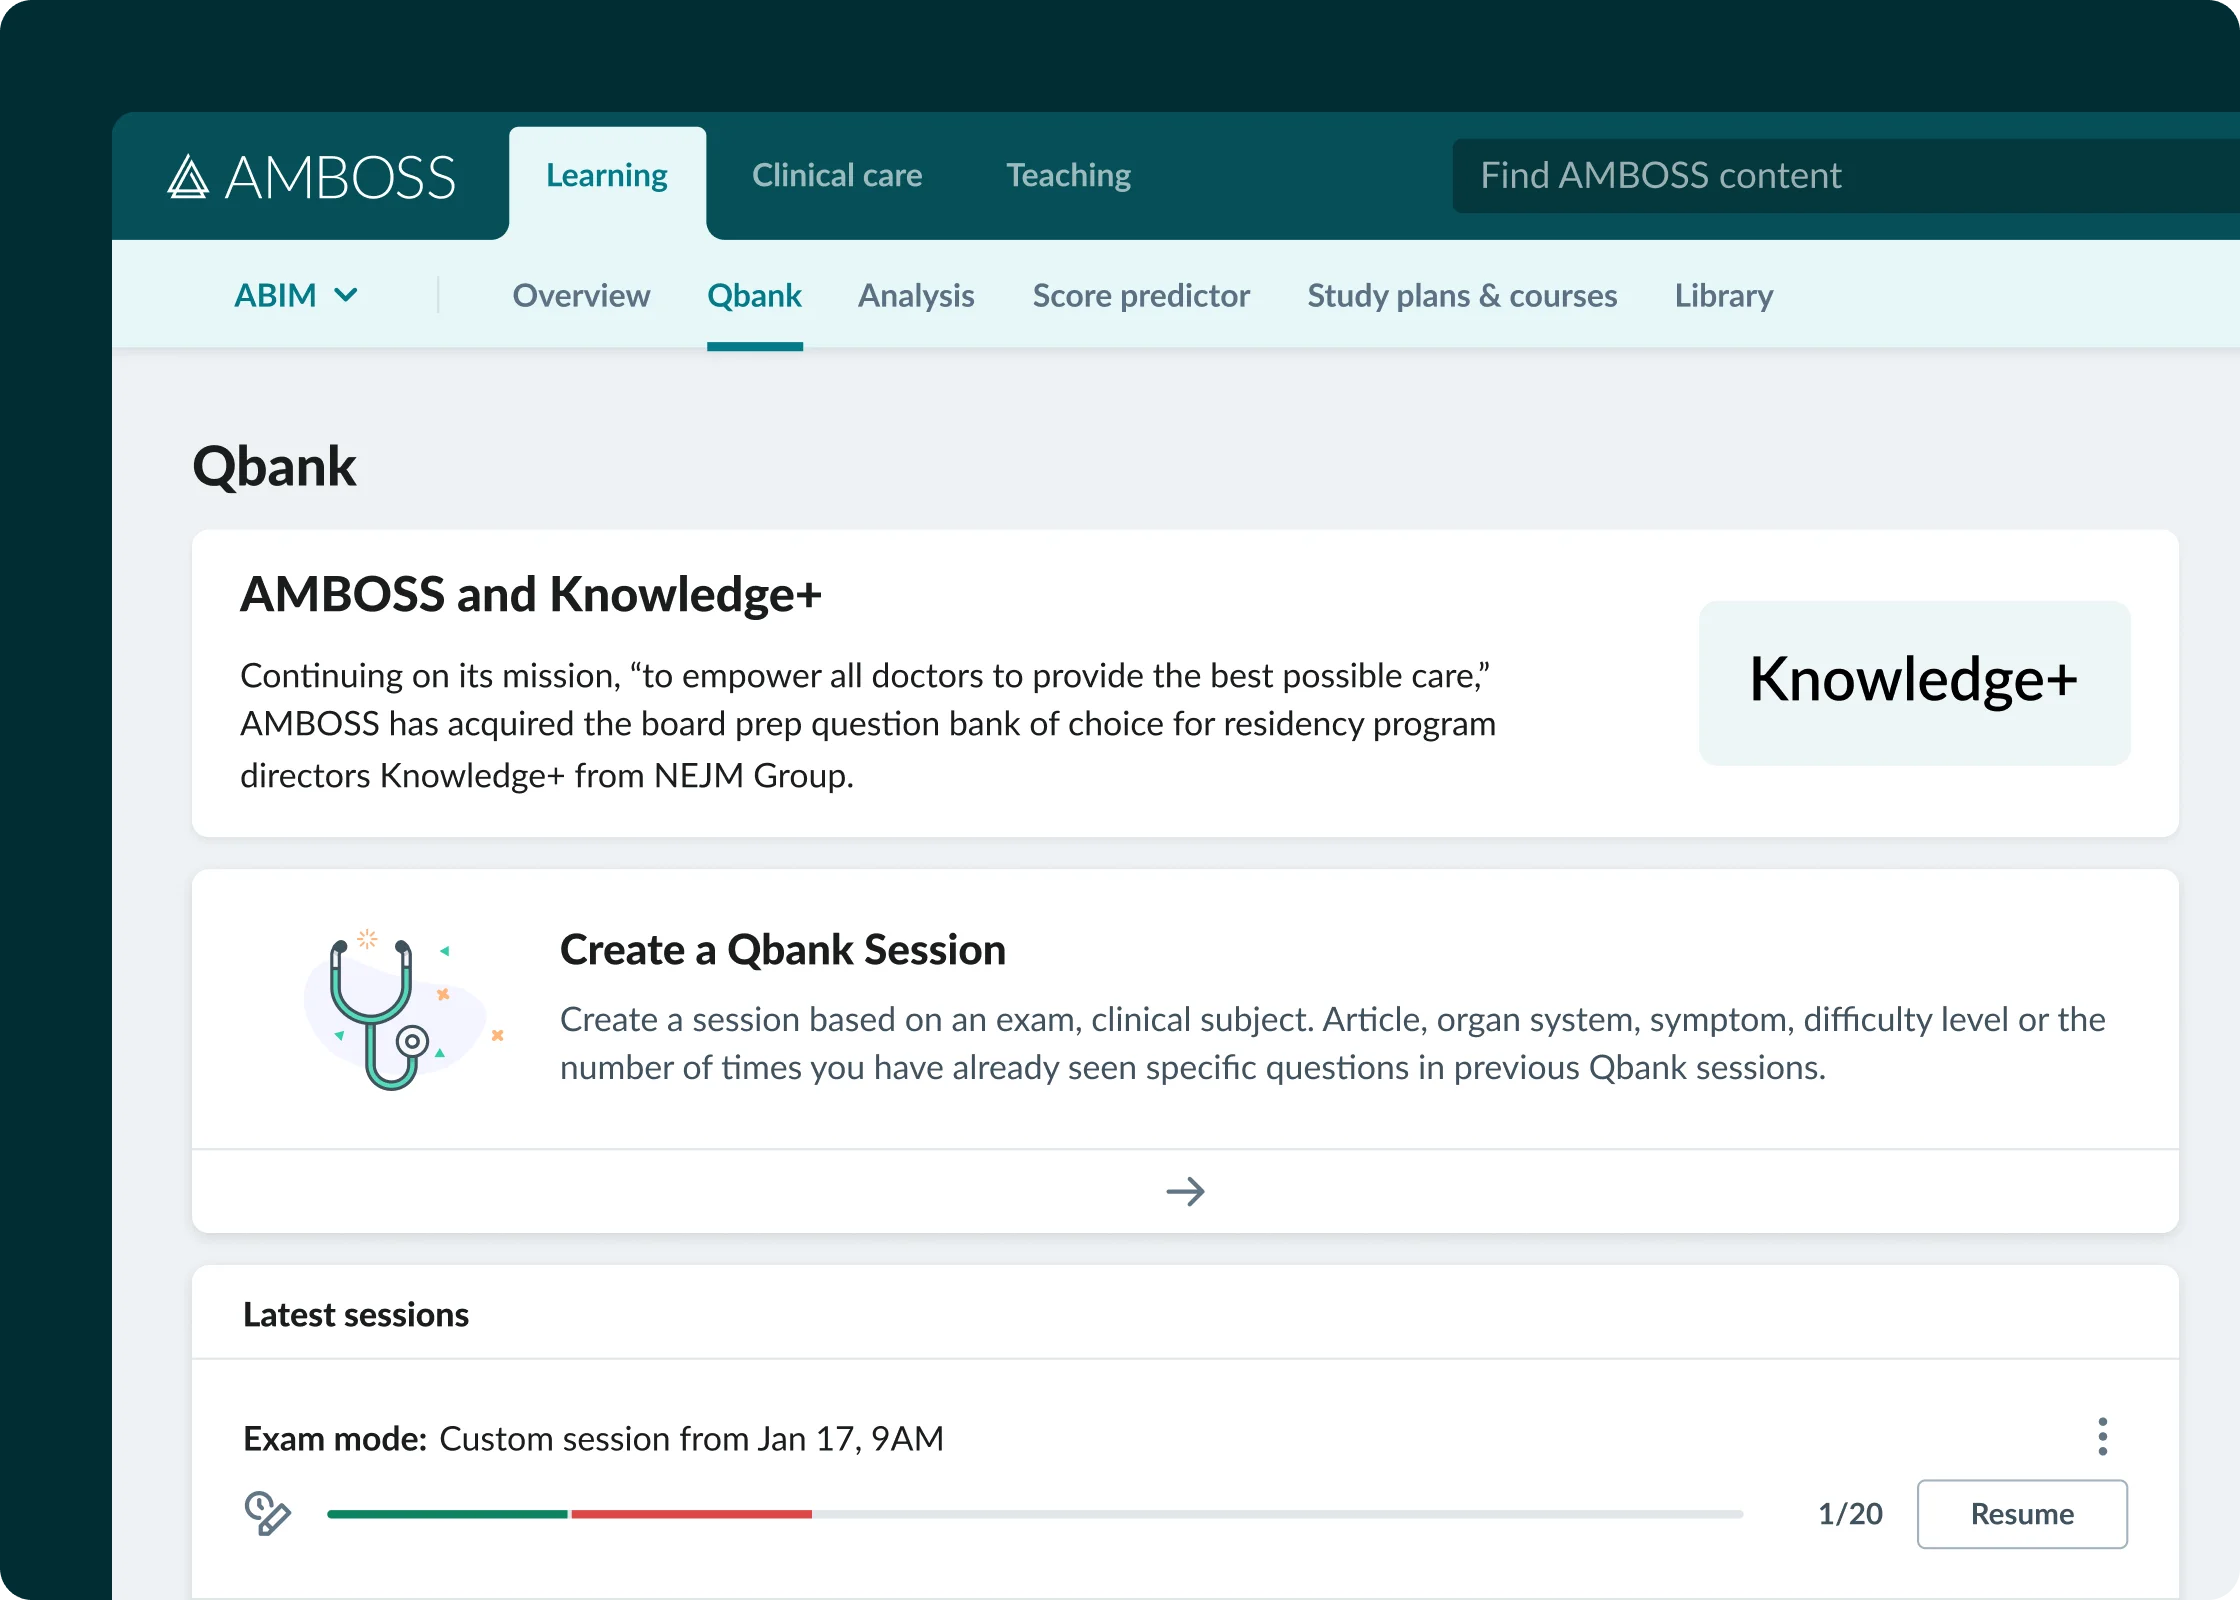Open the three-dot session options menu
This screenshot has width=2240, height=1600.
[2102, 1436]
